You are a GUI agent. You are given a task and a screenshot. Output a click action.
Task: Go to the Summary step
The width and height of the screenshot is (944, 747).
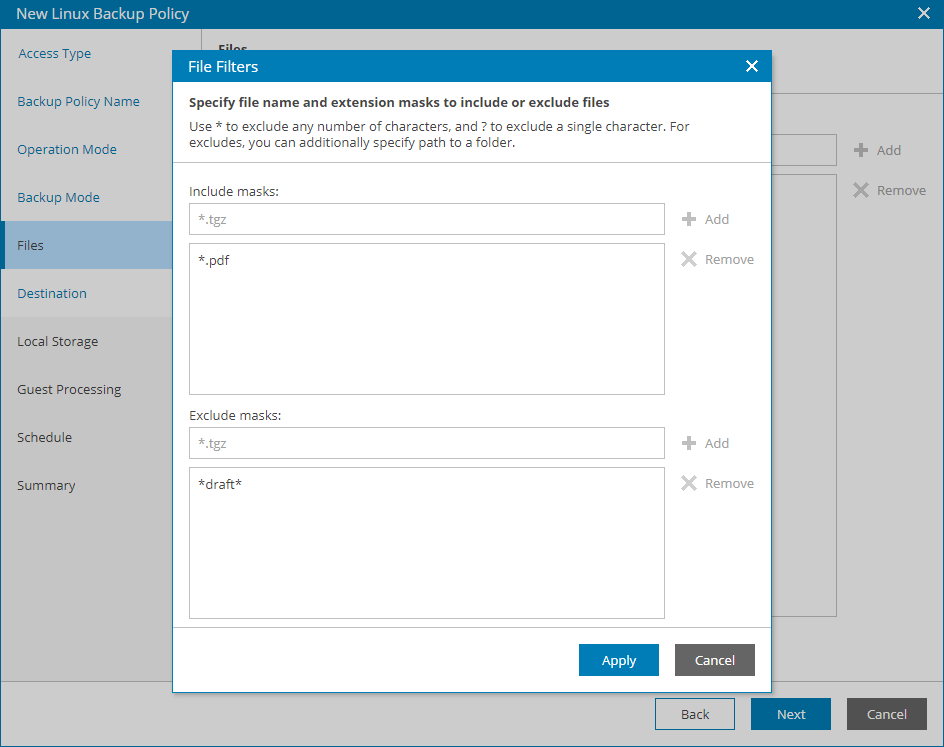46,485
